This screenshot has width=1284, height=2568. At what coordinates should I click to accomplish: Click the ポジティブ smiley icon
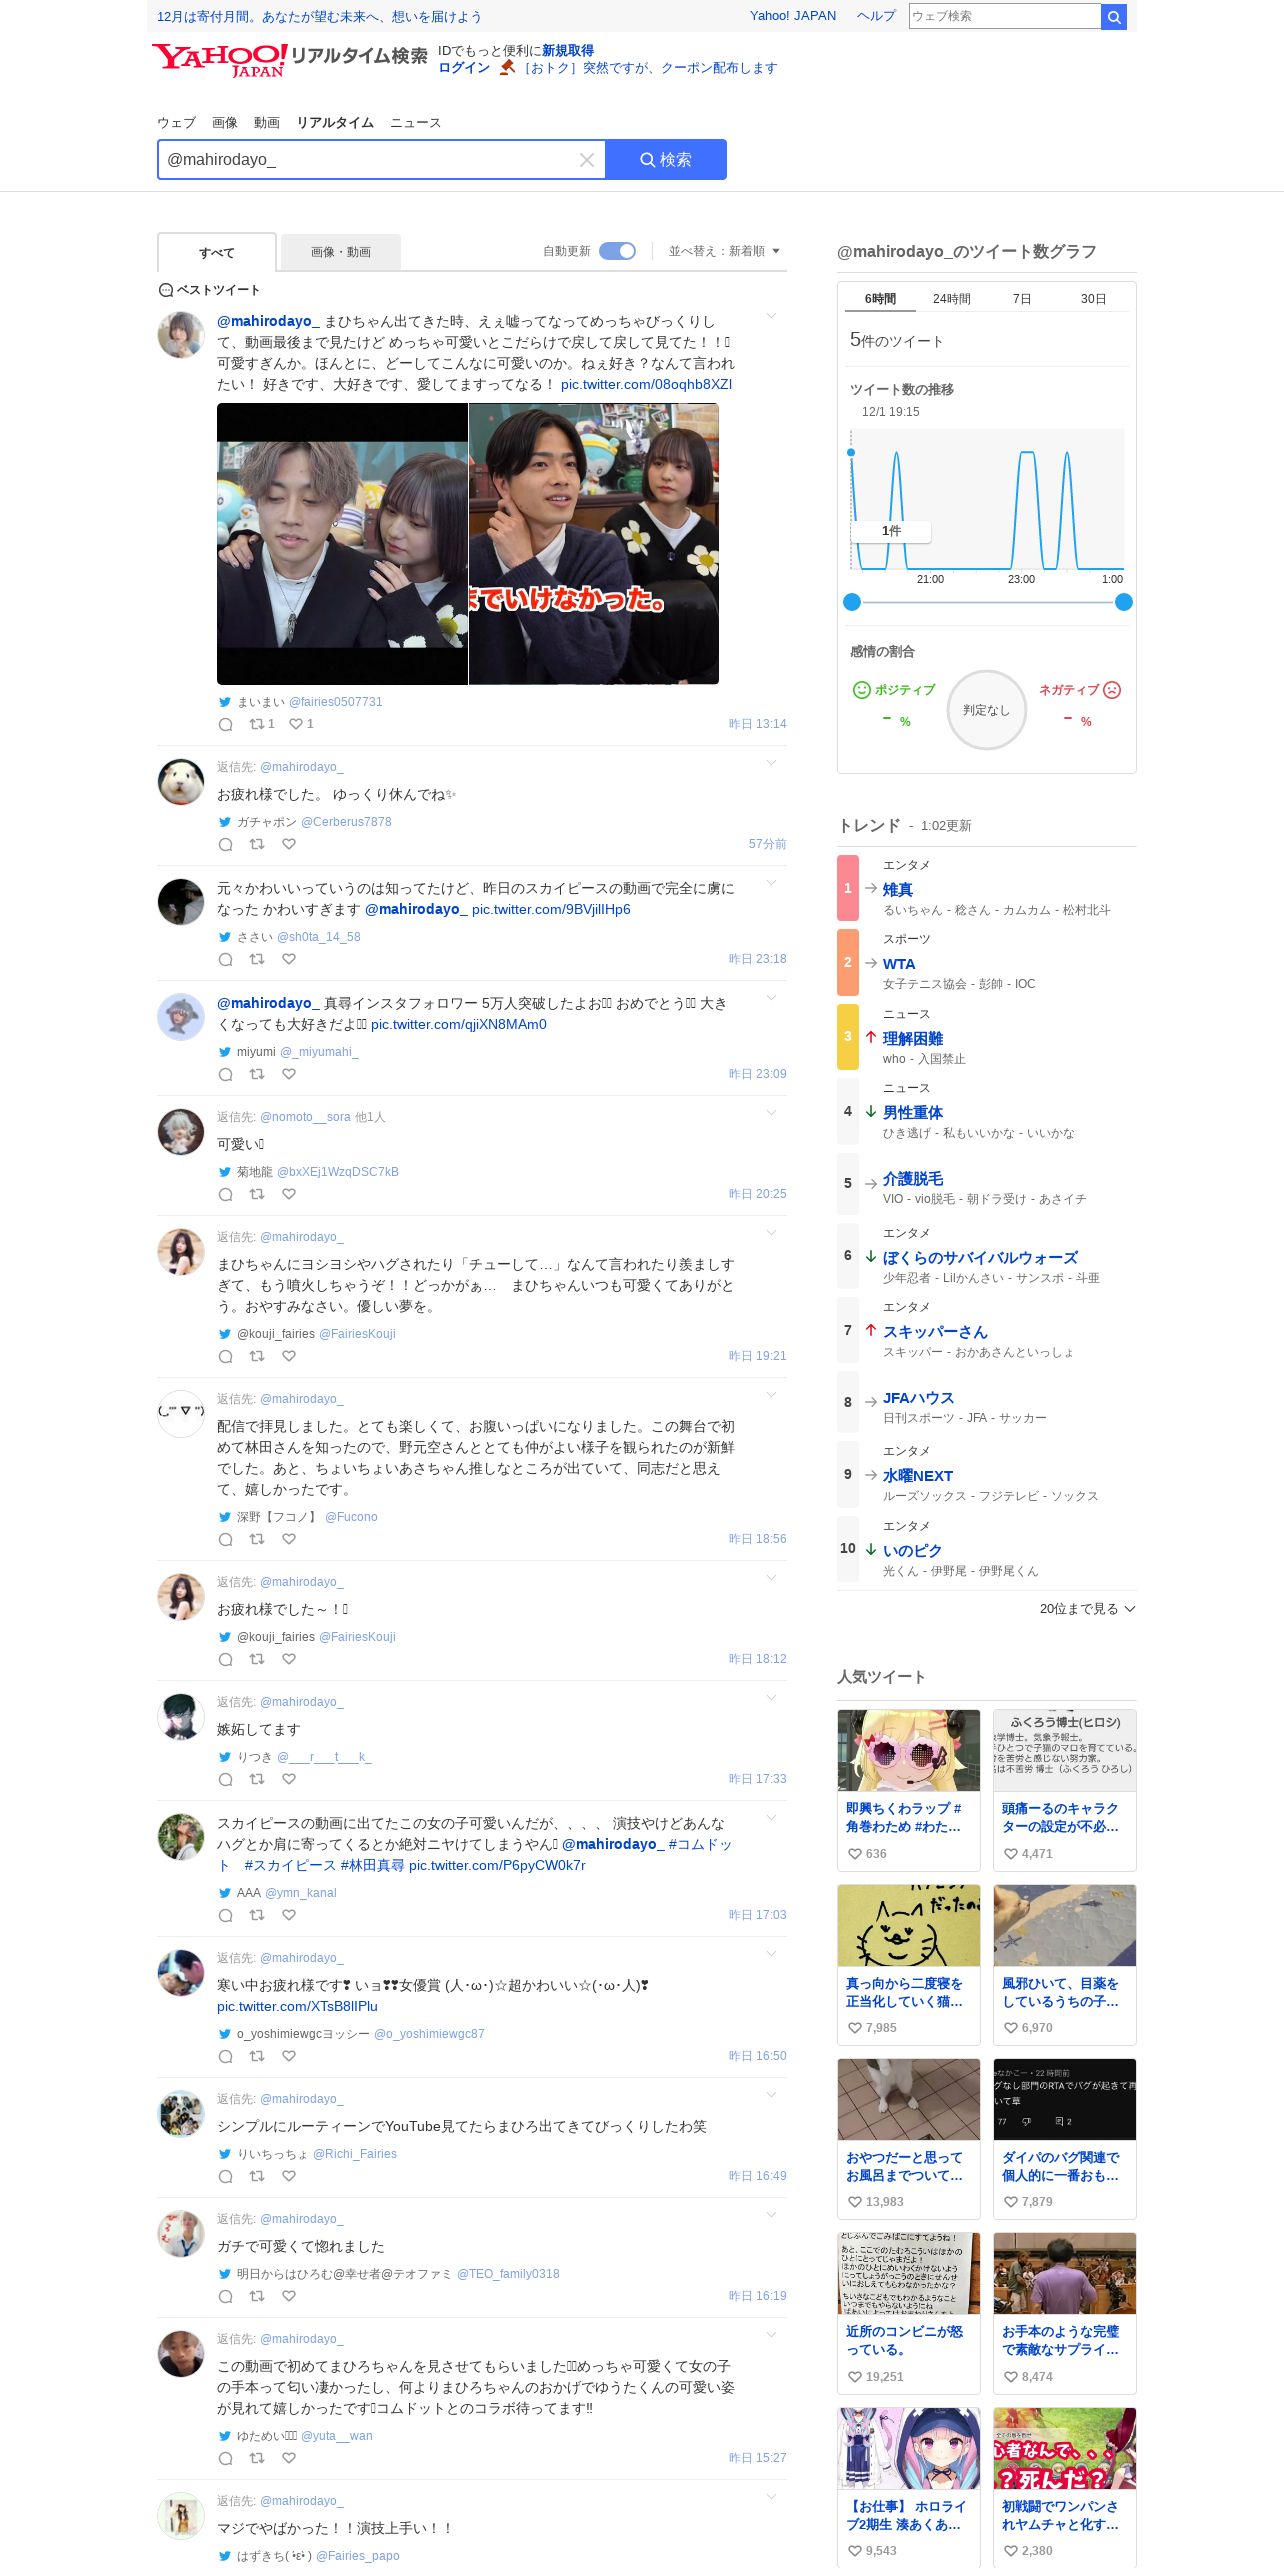(861, 690)
